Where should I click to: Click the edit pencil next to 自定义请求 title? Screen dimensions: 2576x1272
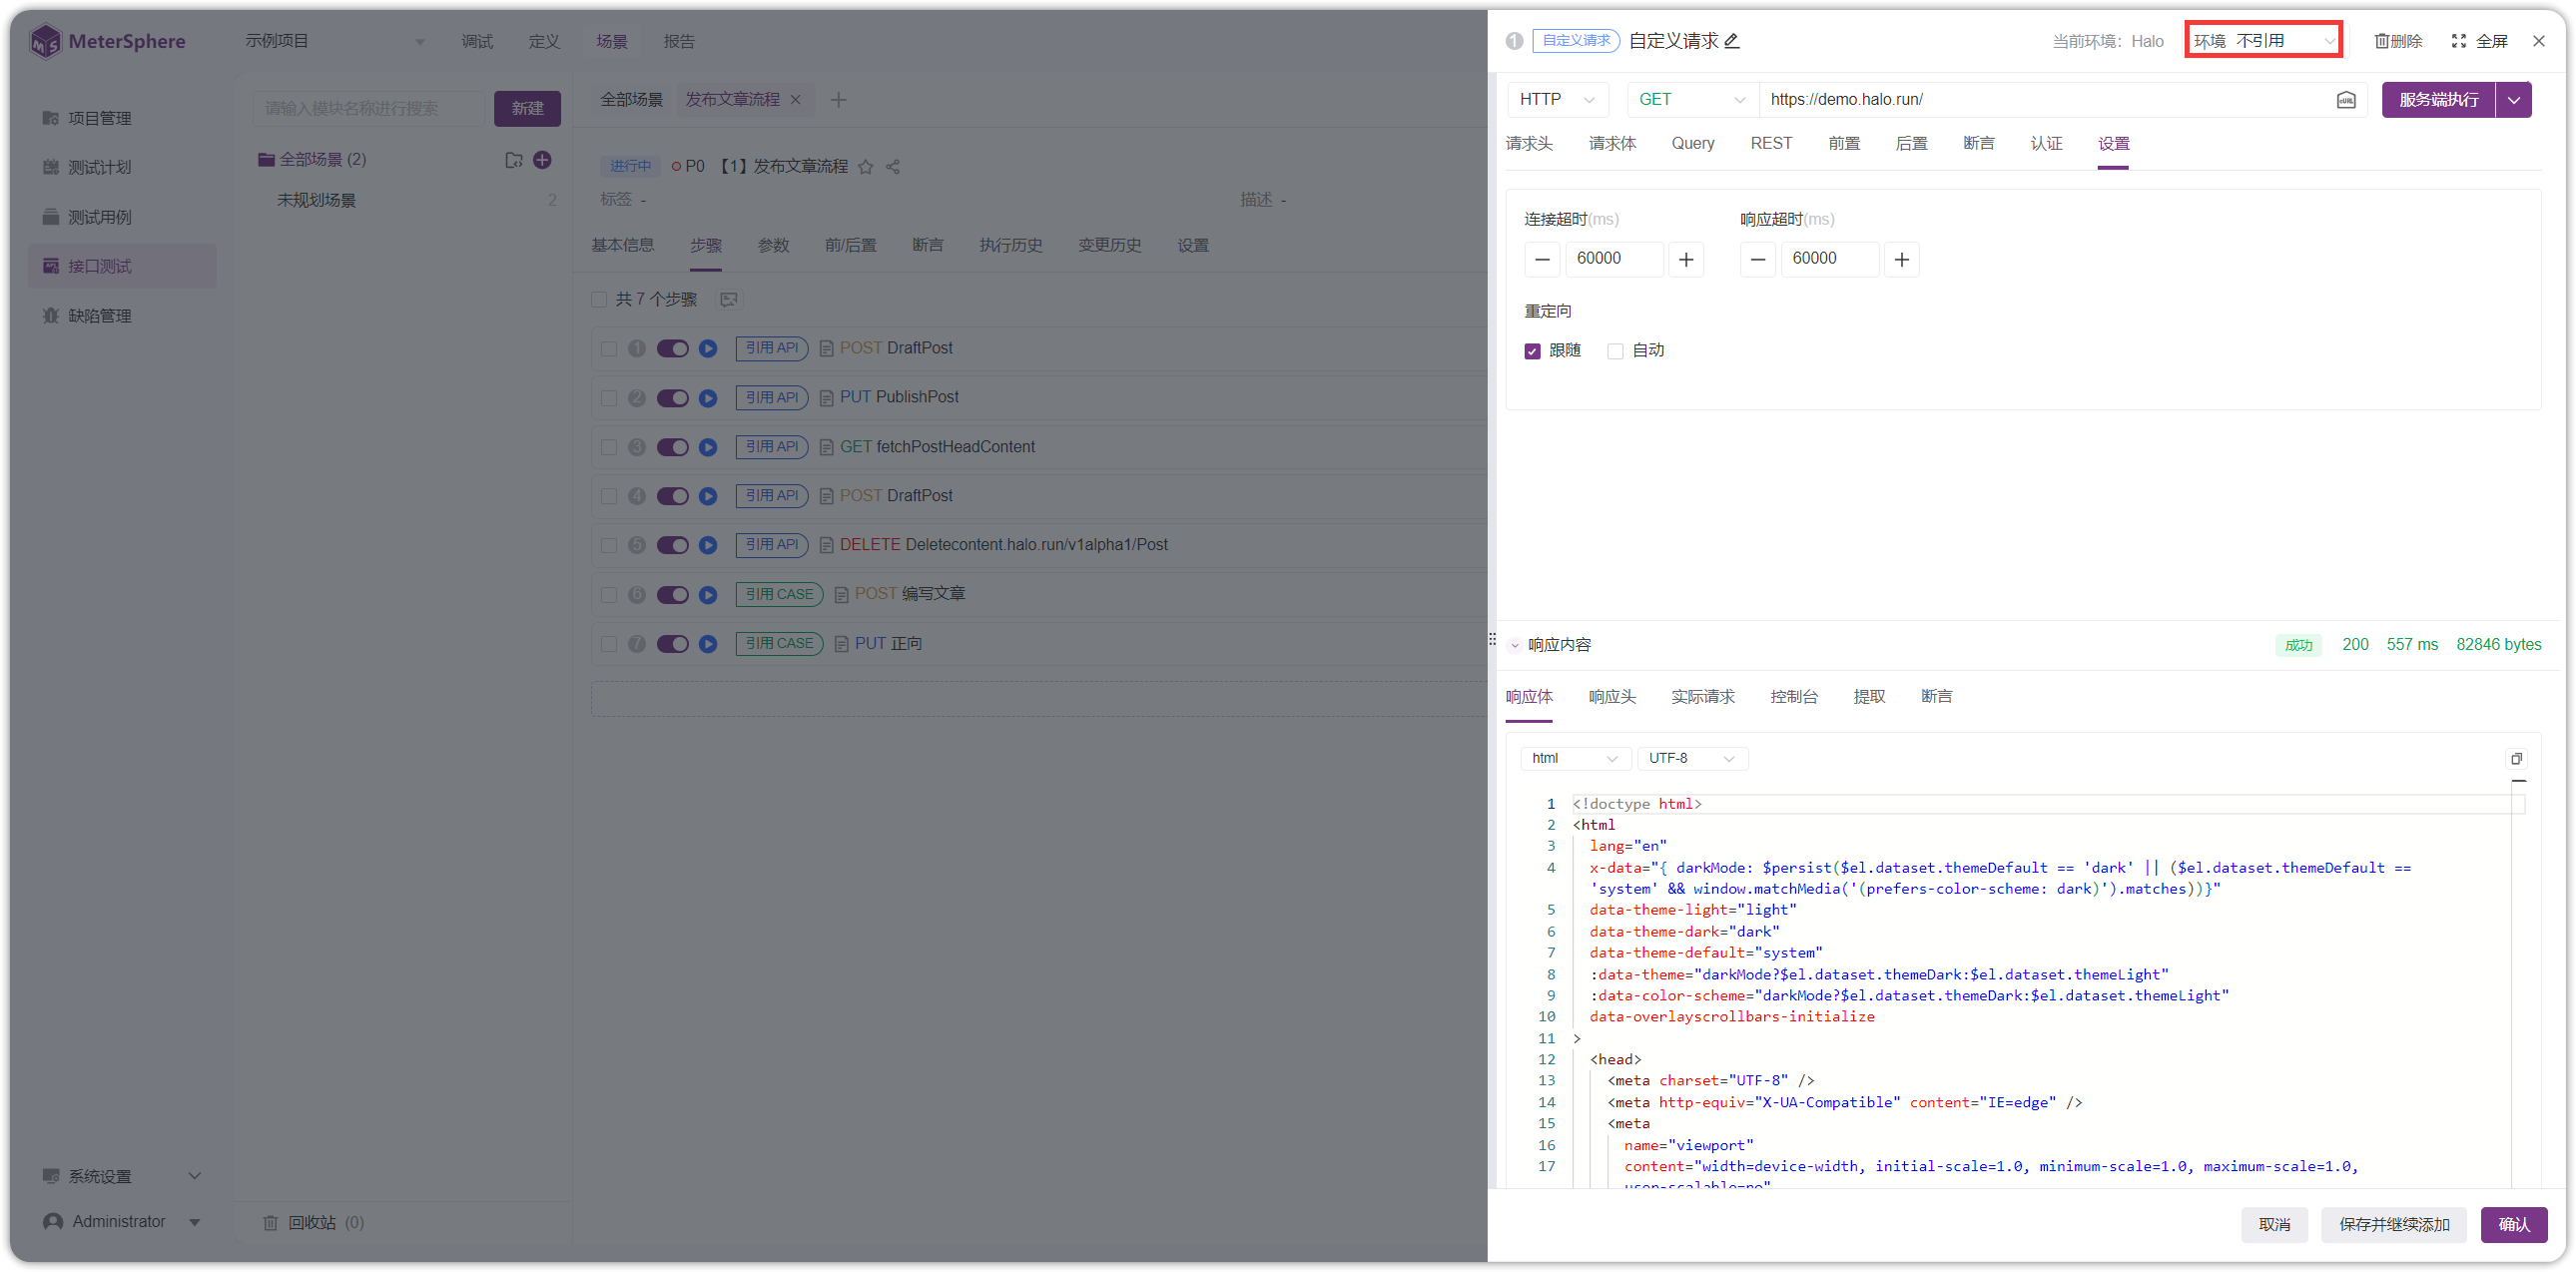point(1732,41)
